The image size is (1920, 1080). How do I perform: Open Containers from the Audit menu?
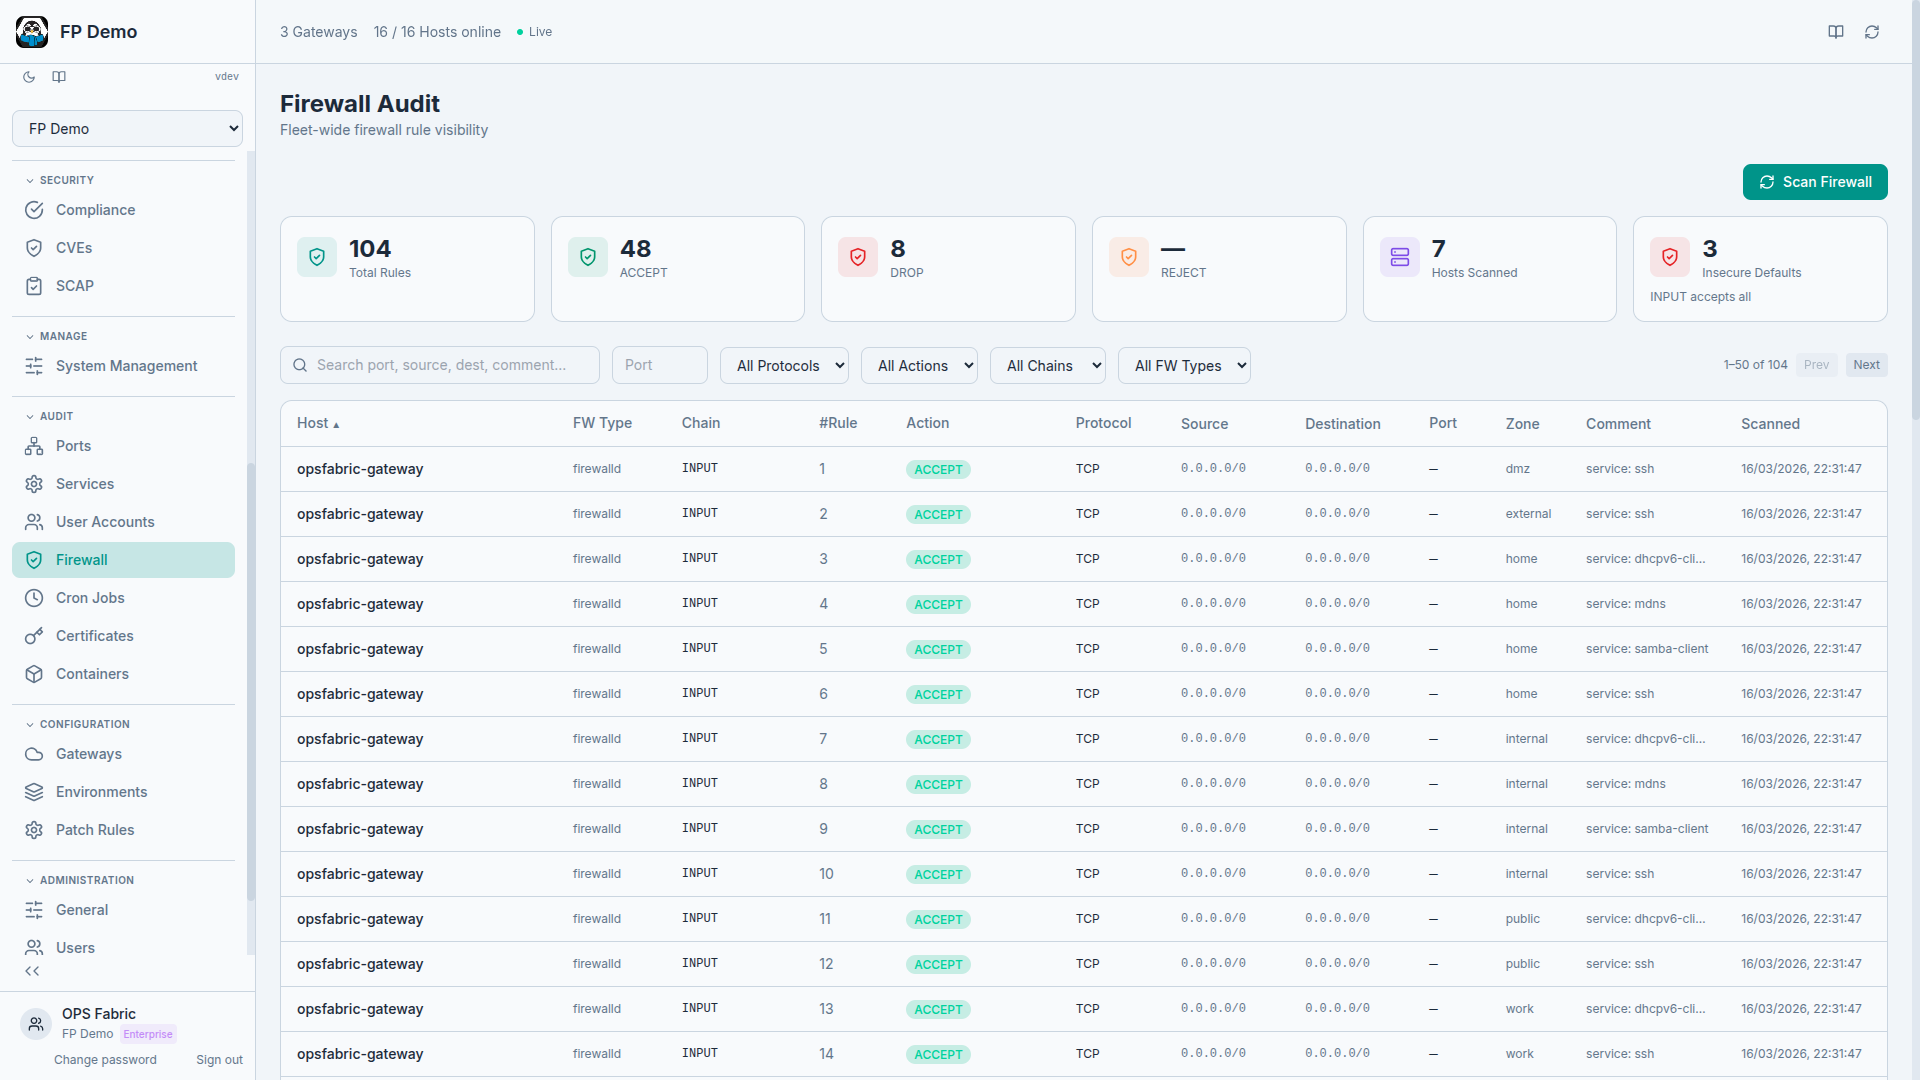[92, 673]
